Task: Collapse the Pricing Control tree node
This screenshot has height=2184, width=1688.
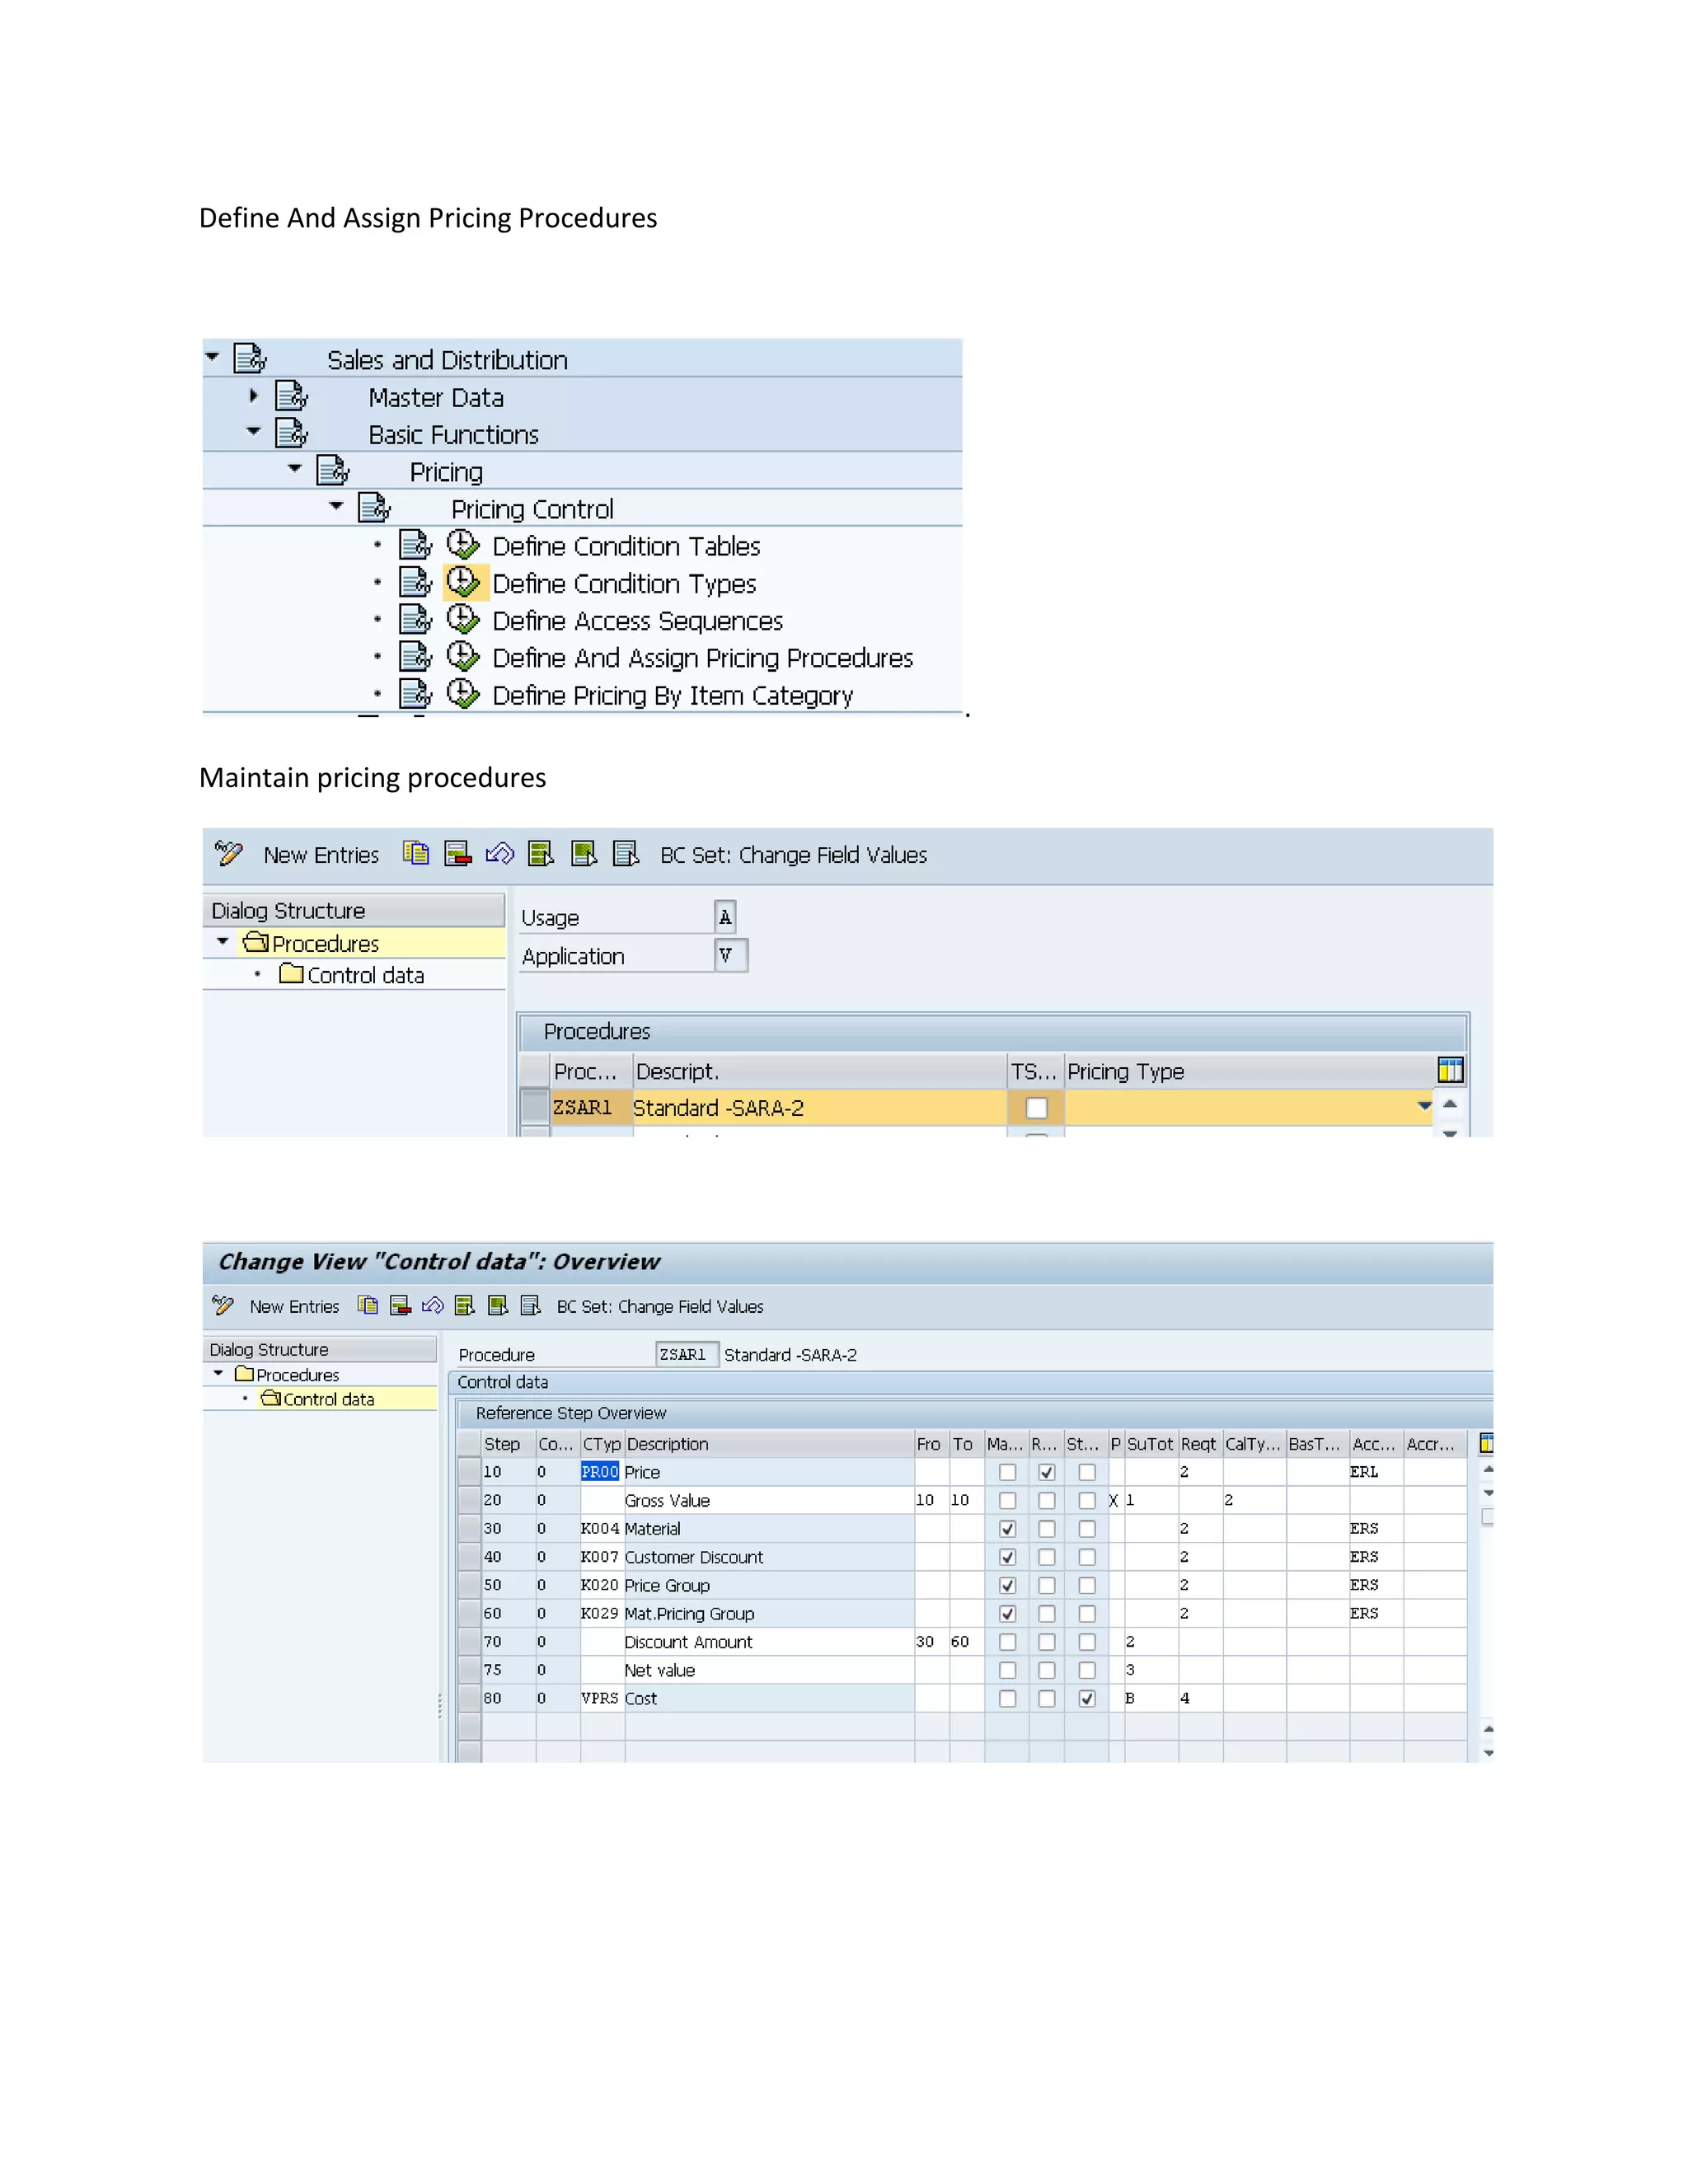Action: coord(336,507)
